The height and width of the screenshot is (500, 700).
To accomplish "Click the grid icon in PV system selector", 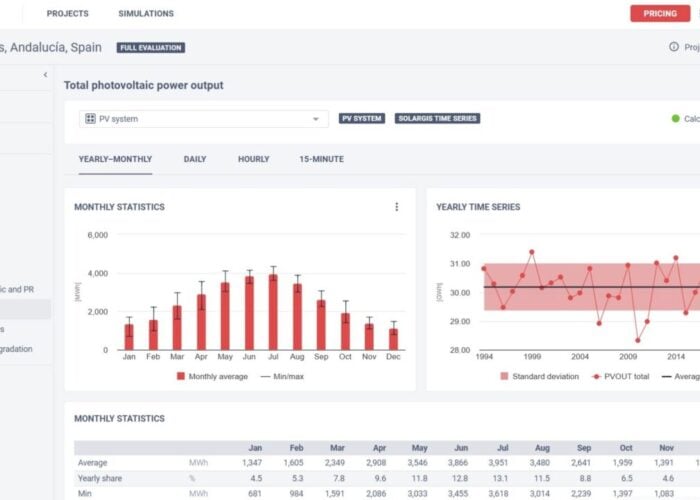I will pyautogui.click(x=90, y=119).
